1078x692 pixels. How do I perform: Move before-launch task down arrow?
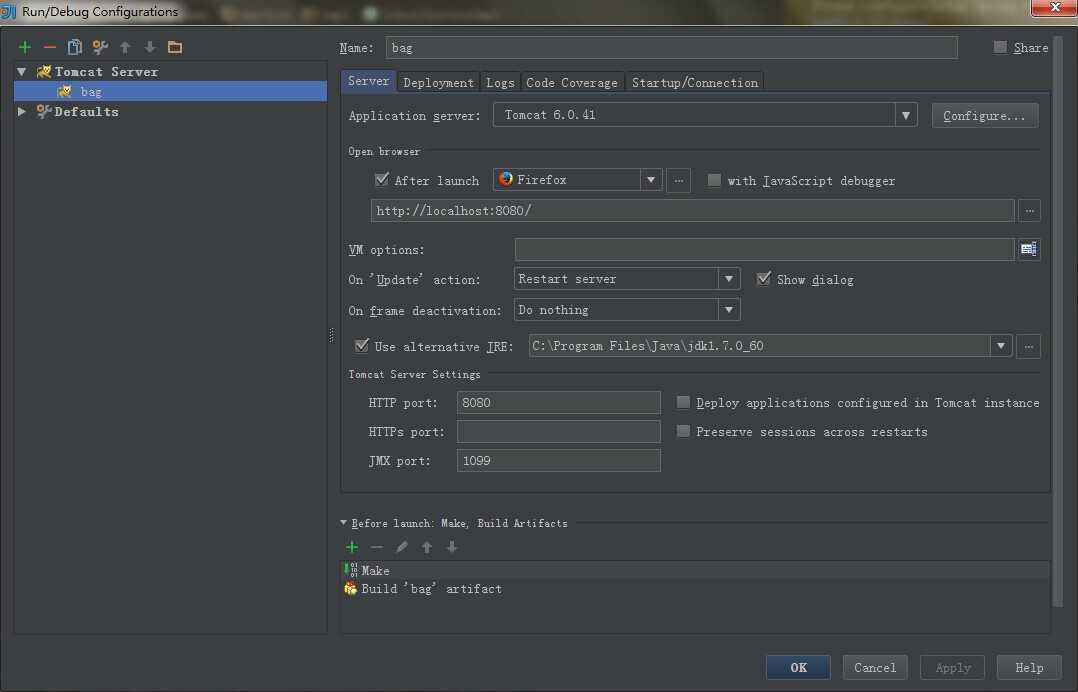(452, 547)
